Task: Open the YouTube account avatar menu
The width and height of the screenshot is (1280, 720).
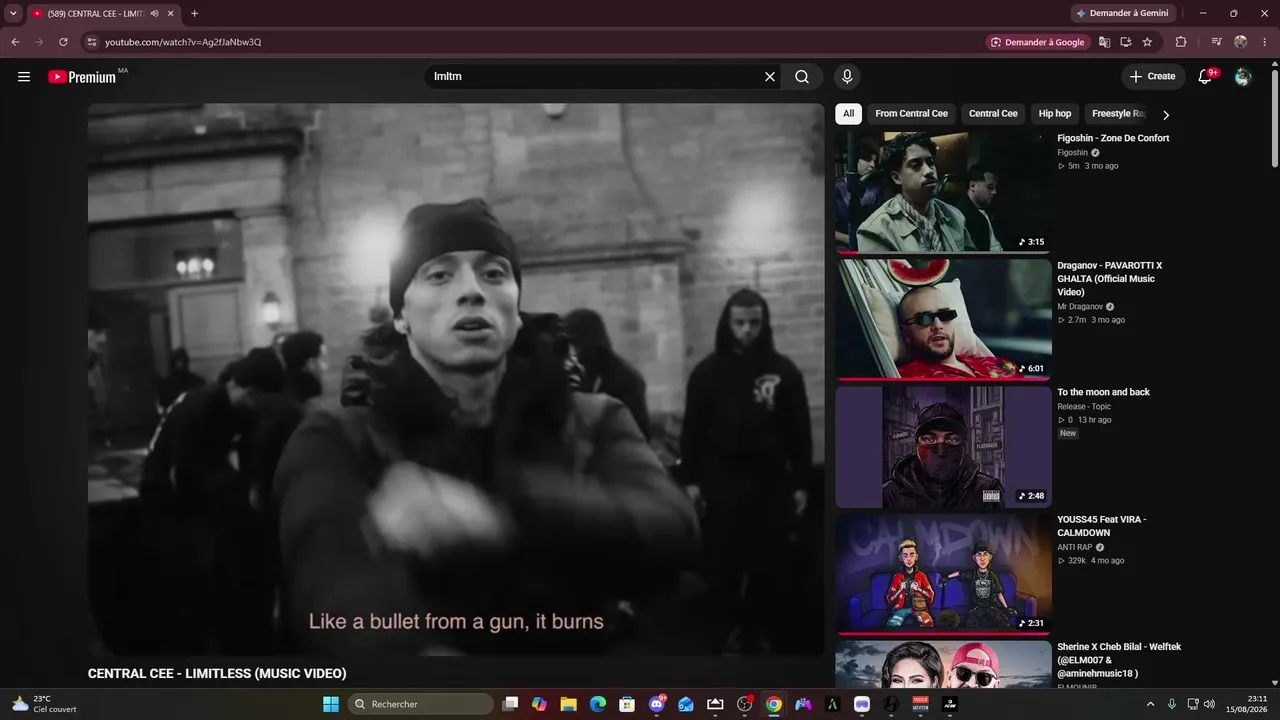Action: [x=1243, y=77]
